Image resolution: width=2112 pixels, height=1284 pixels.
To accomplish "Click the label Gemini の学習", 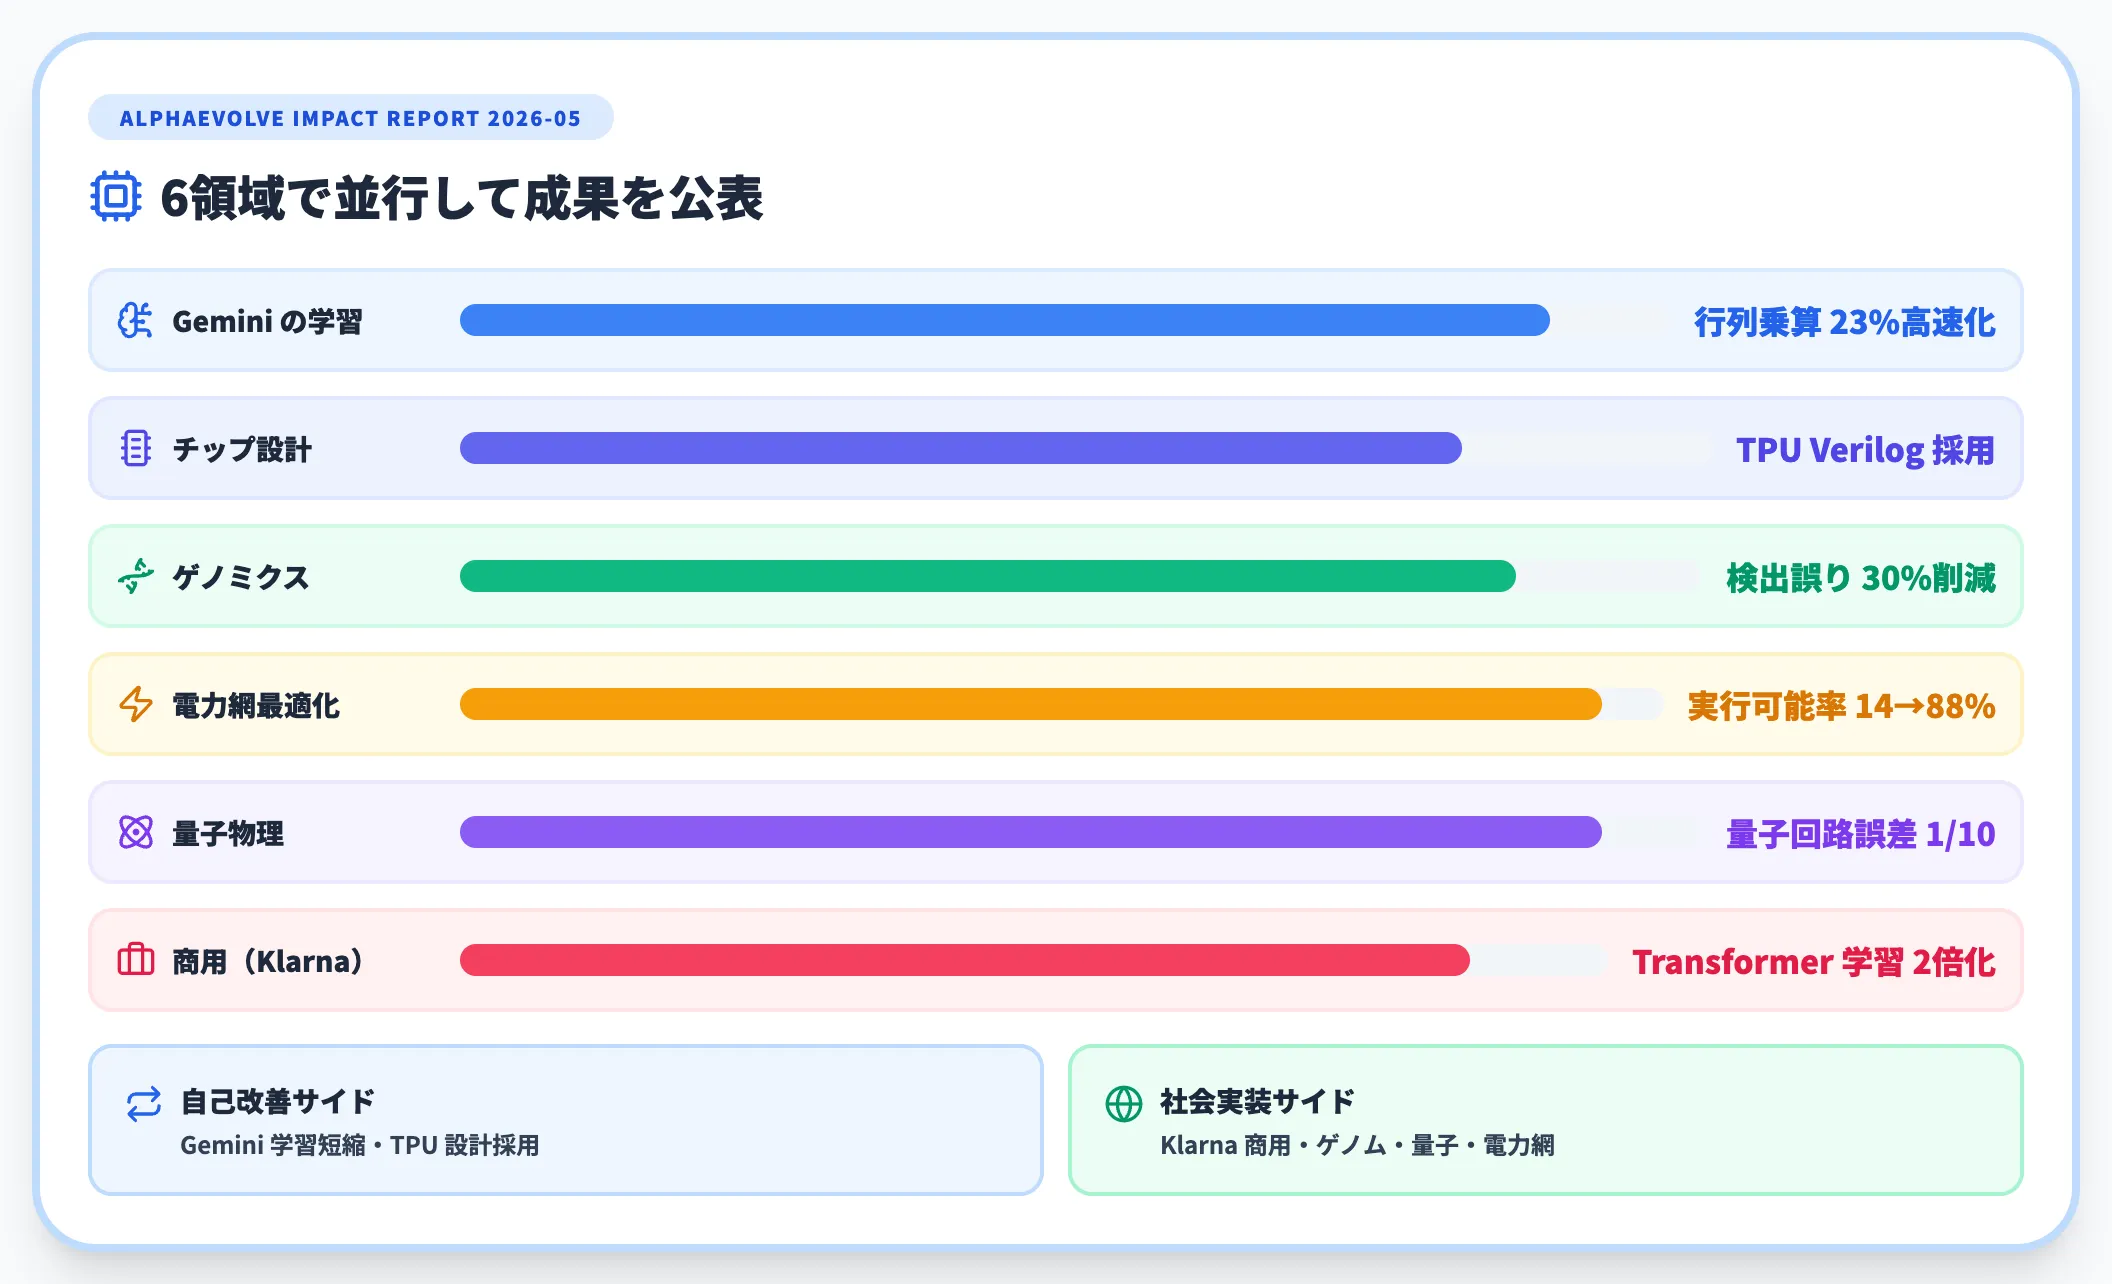I will [267, 322].
